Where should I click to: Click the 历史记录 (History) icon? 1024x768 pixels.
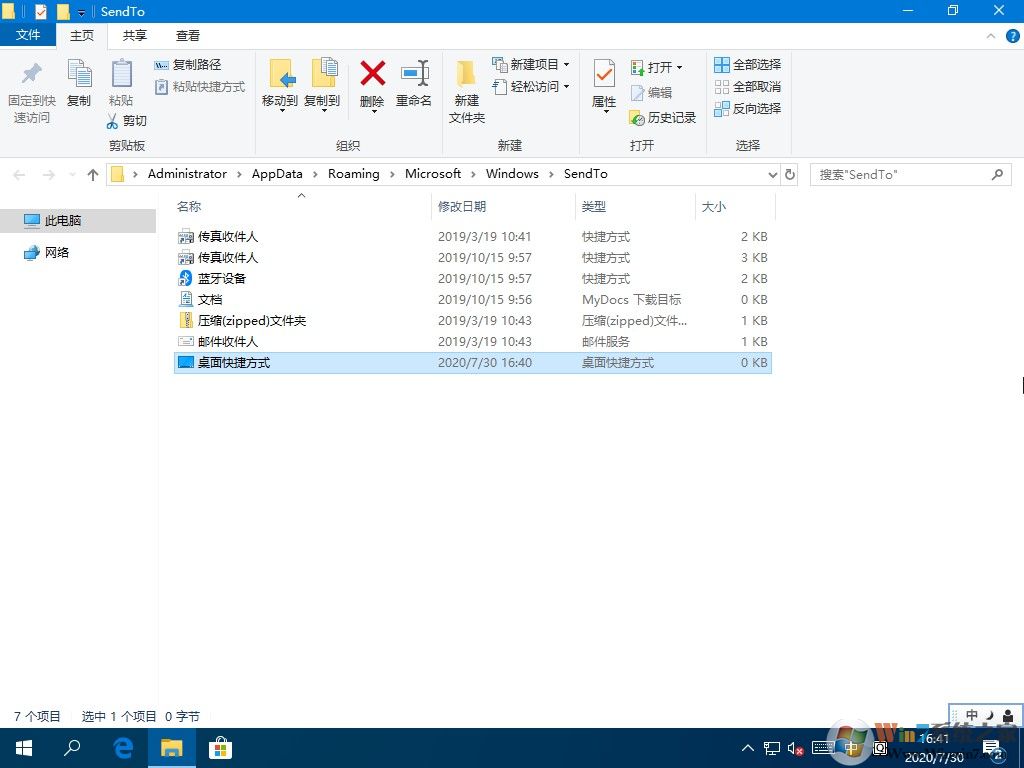click(x=663, y=117)
